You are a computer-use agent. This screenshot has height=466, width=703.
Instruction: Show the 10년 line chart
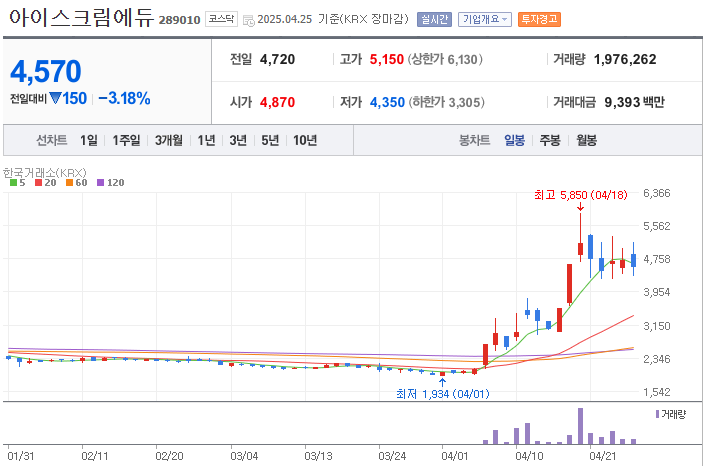point(305,140)
